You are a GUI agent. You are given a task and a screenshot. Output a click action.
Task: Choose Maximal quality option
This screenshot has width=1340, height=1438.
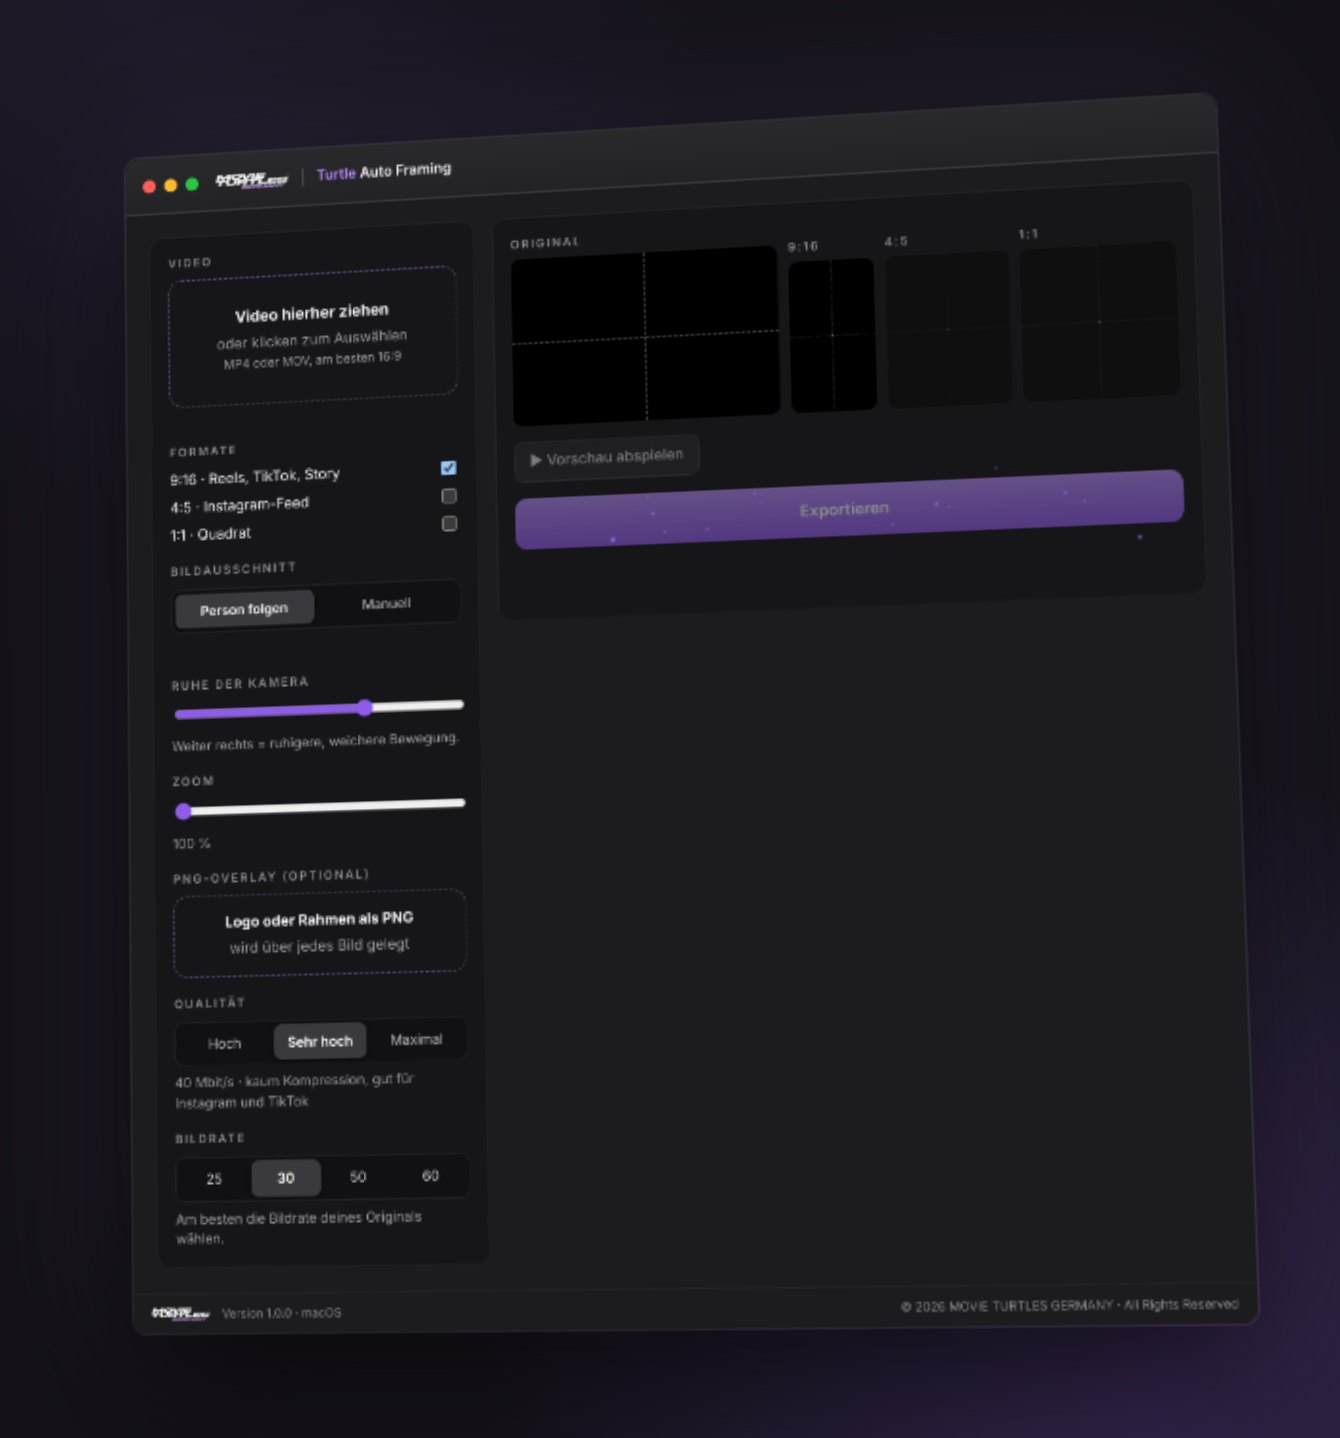pyautogui.click(x=416, y=1040)
